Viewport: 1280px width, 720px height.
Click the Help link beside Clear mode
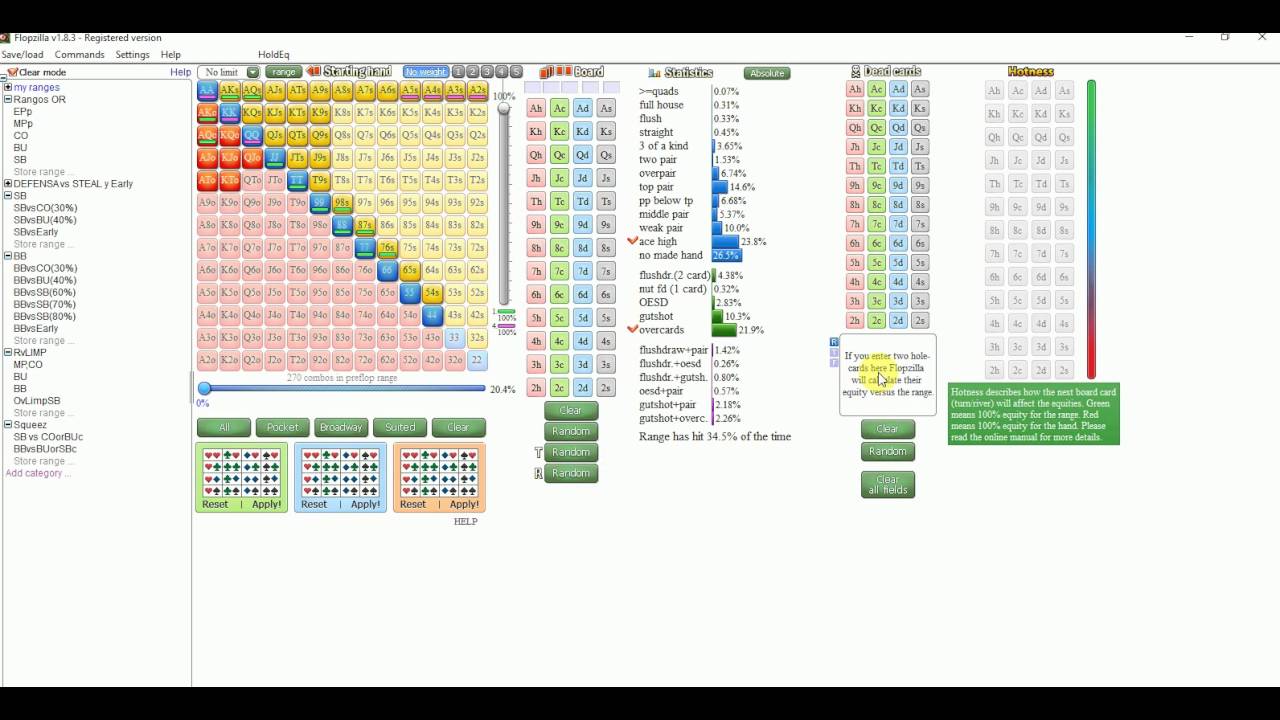(180, 72)
